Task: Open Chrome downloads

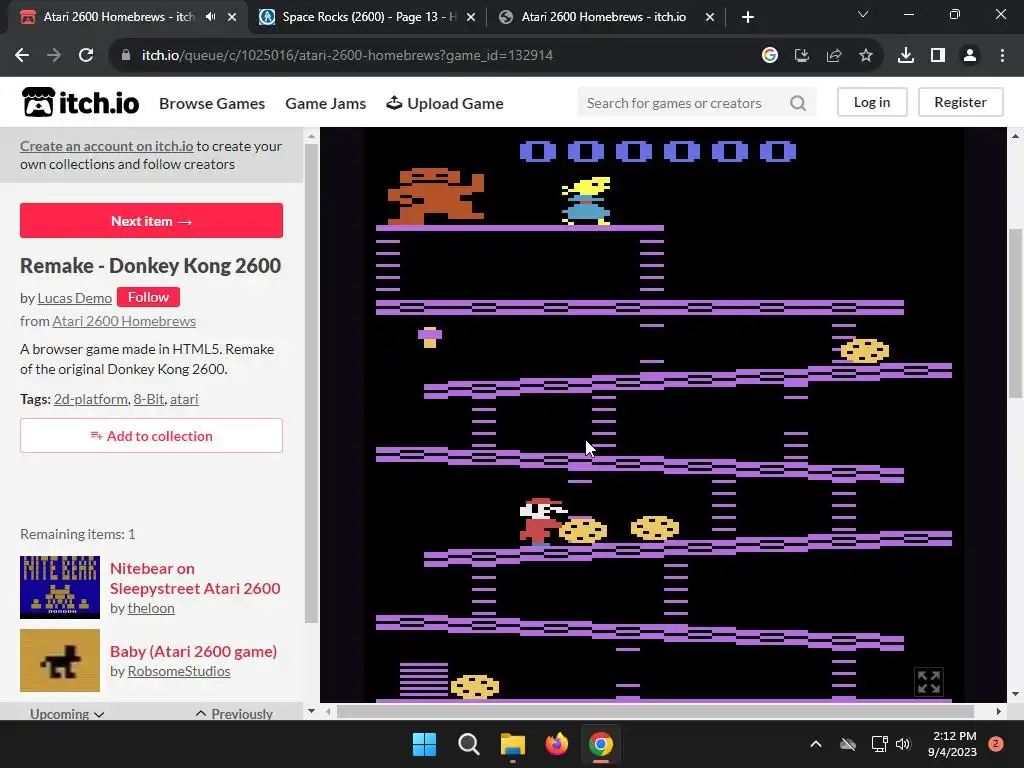Action: coord(906,56)
